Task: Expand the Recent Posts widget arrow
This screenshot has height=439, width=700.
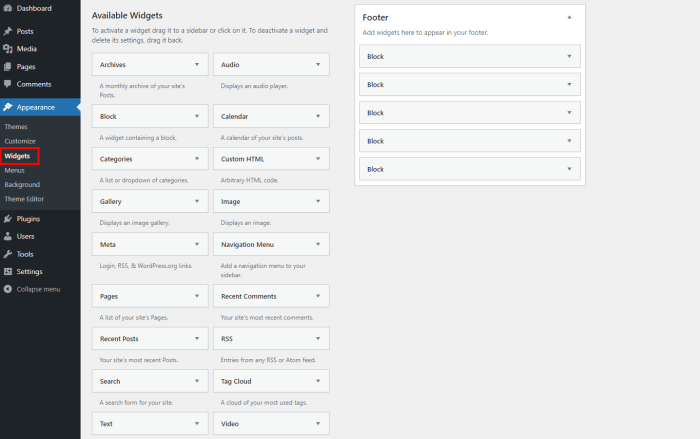Action: tap(197, 339)
